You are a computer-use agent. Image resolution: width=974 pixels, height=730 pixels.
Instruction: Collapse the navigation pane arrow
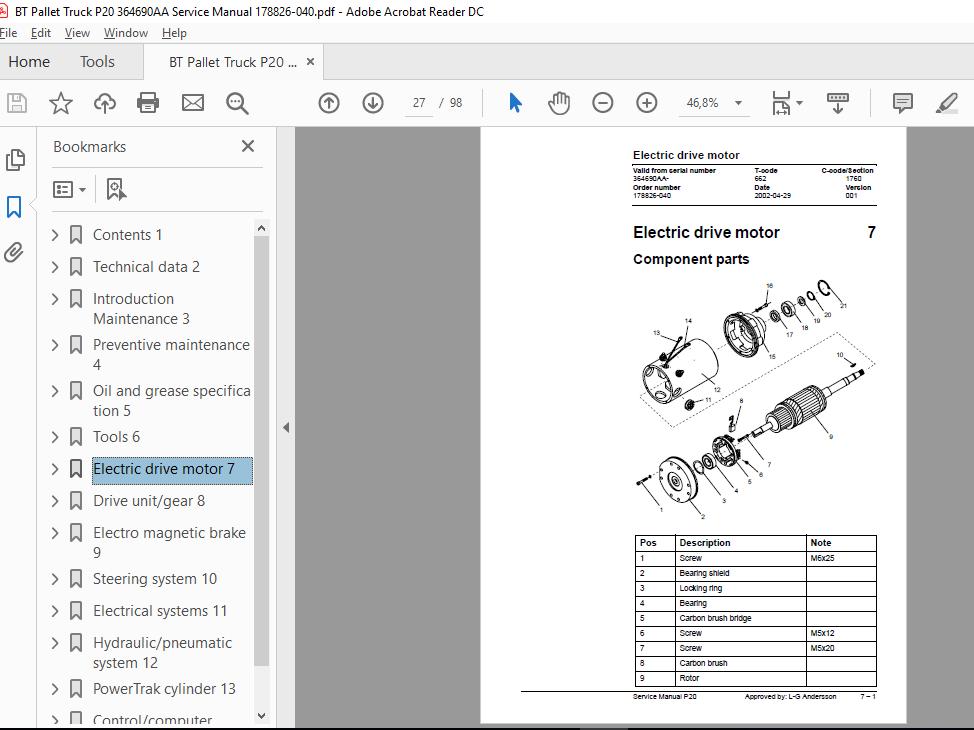(x=286, y=427)
